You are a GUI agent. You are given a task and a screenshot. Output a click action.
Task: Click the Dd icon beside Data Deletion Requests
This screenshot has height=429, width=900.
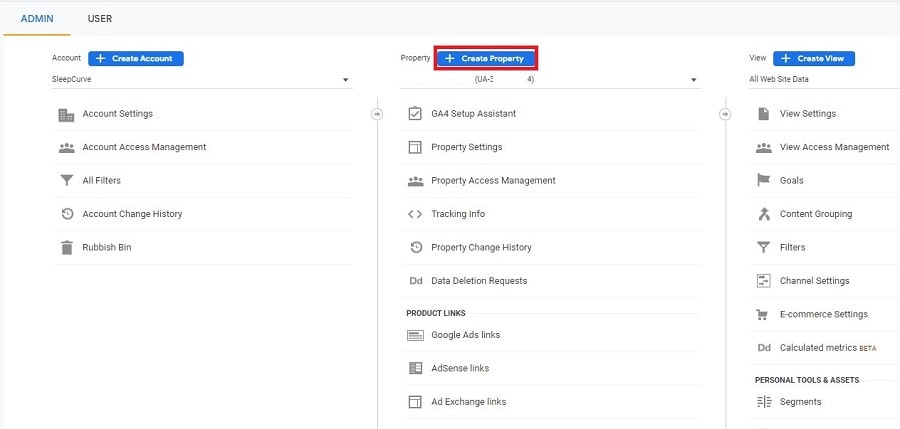416,281
